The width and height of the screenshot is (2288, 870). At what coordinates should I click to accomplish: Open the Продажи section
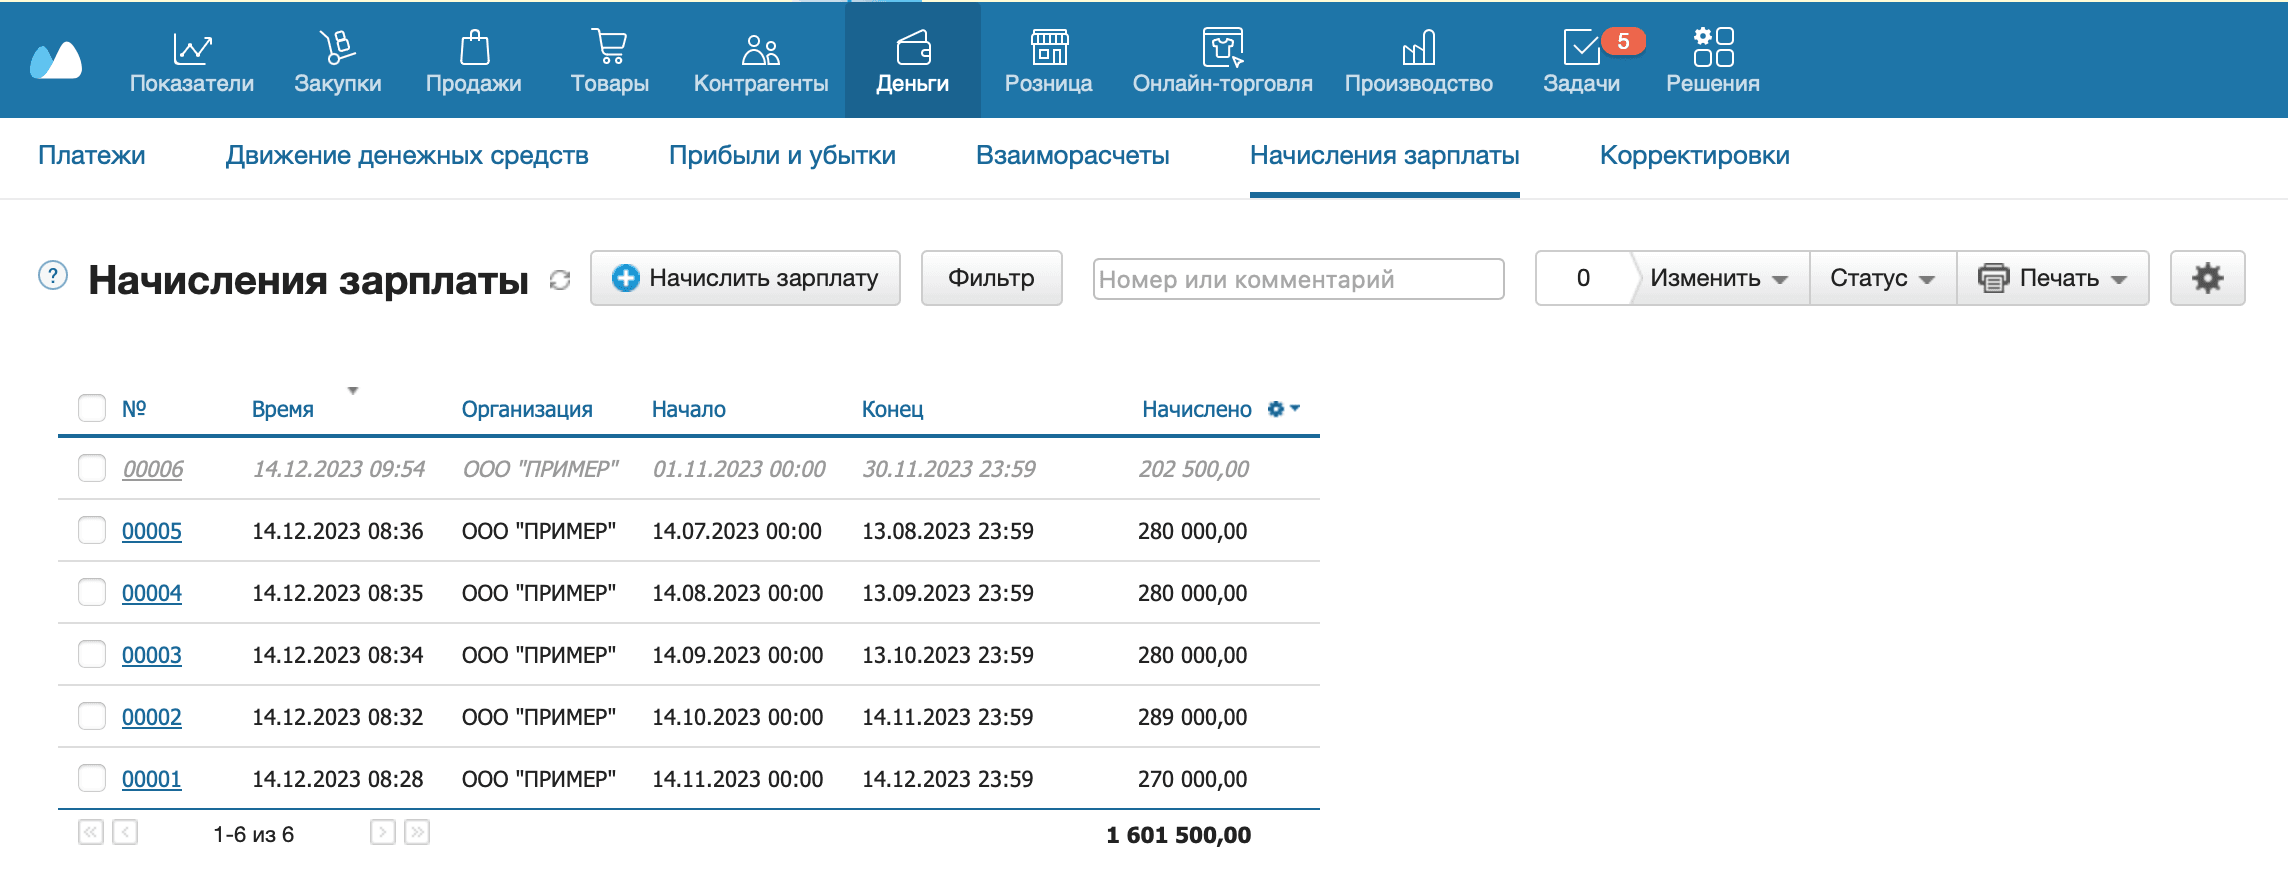pyautogui.click(x=474, y=60)
